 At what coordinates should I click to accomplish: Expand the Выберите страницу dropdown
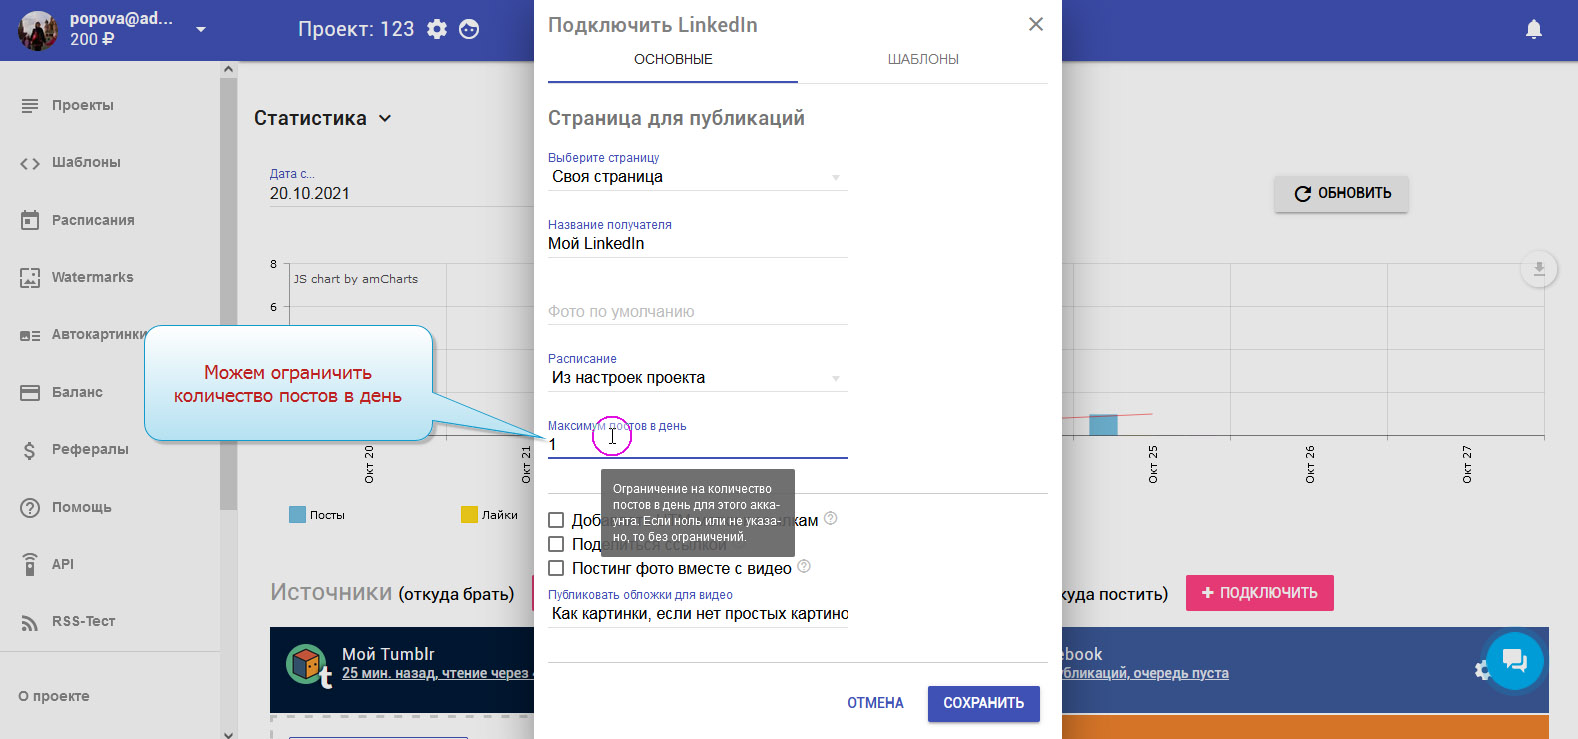[697, 177]
